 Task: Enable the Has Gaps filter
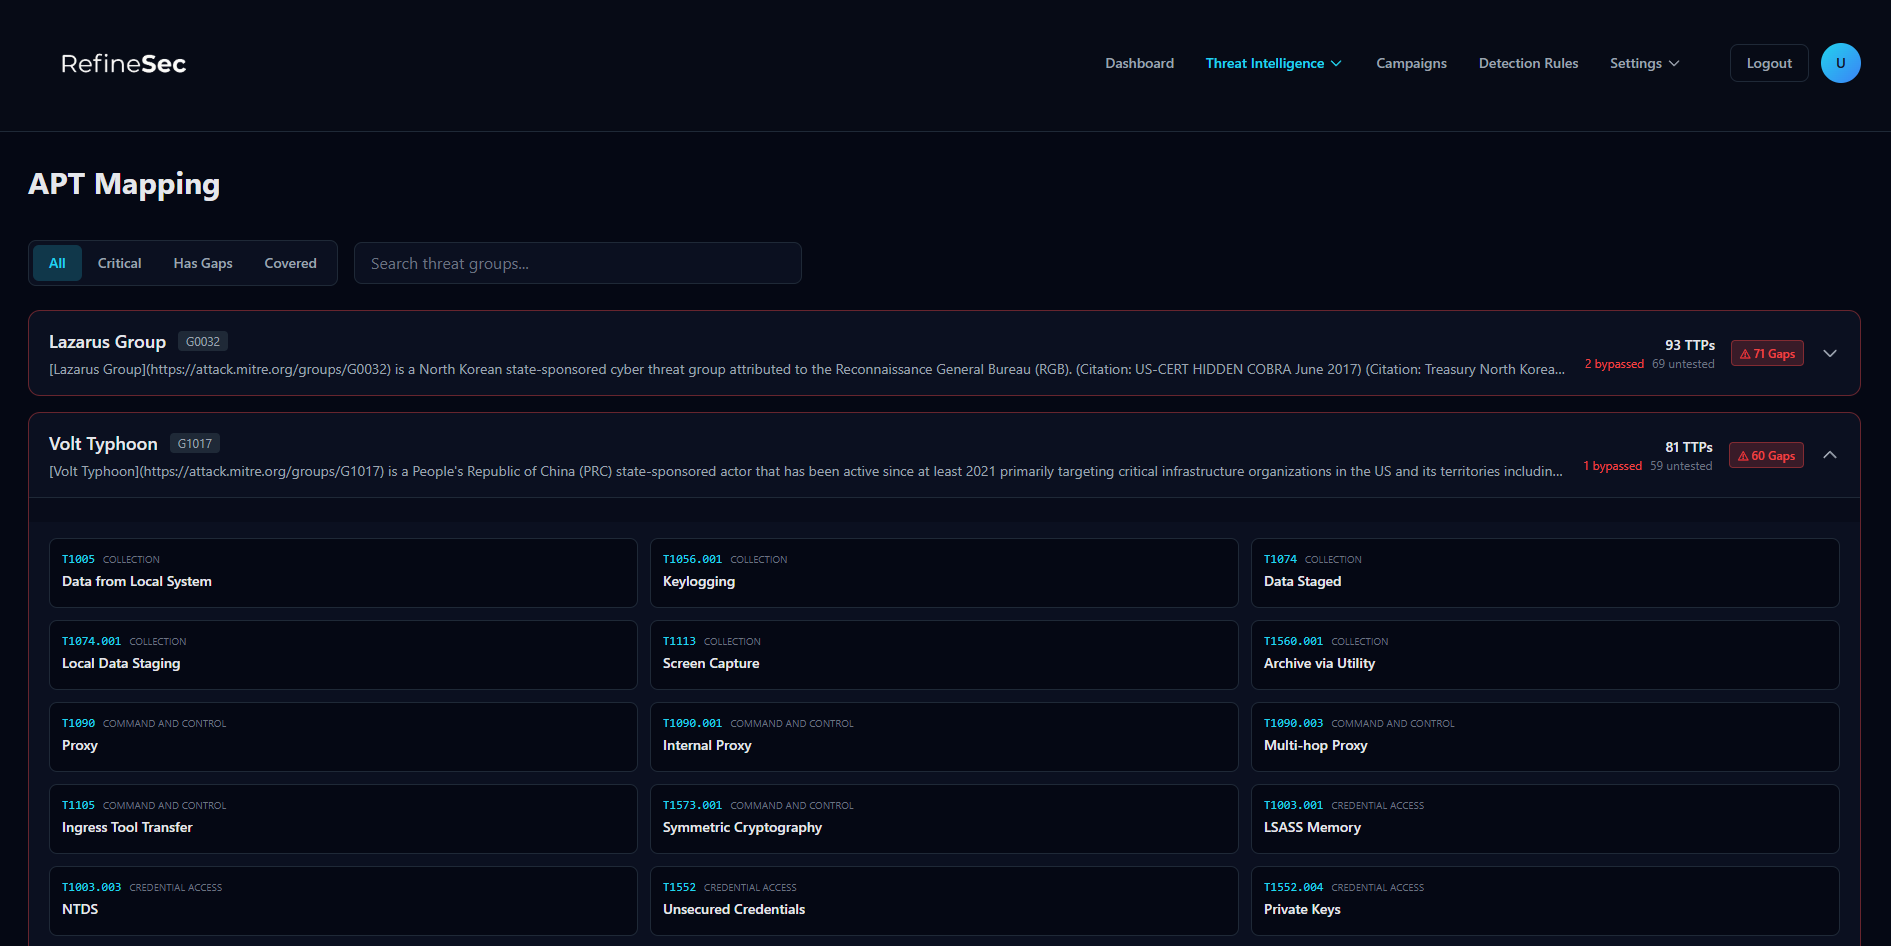(x=202, y=263)
